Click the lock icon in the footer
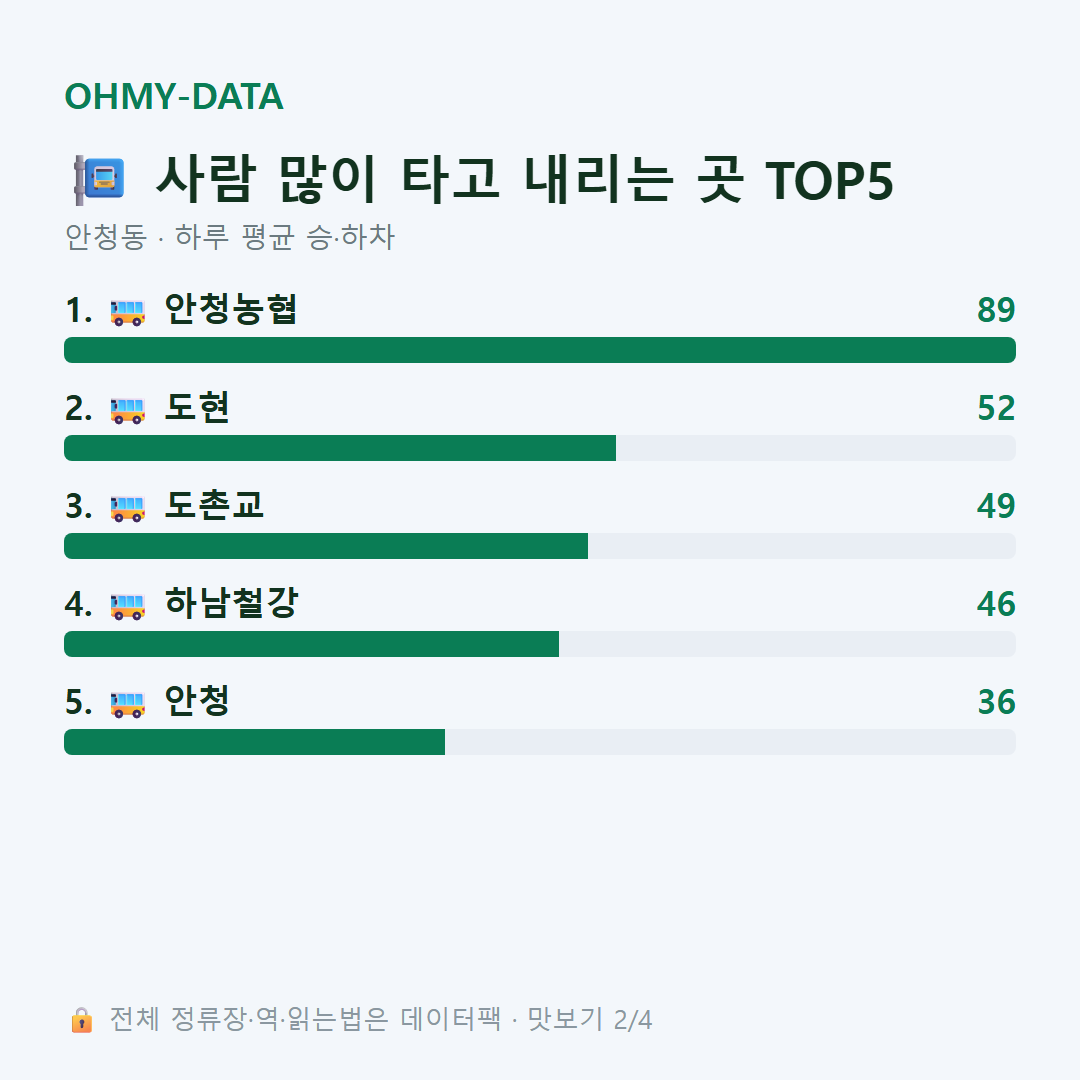 point(81,1020)
